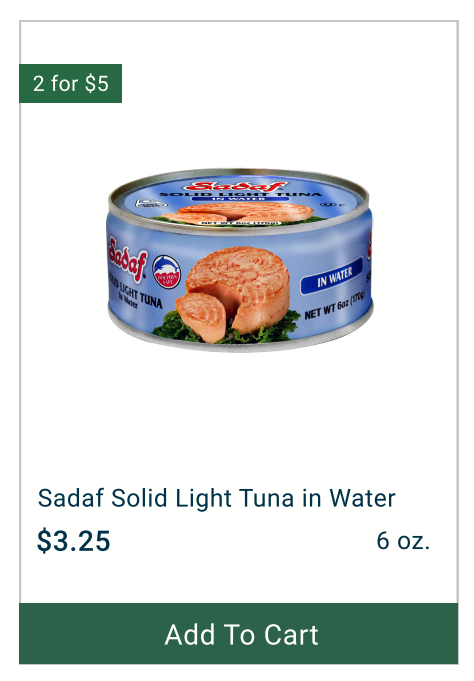Click the Dolphin Safe logo on the can
The height and width of the screenshot is (681, 474).
[x=166, y=272]
